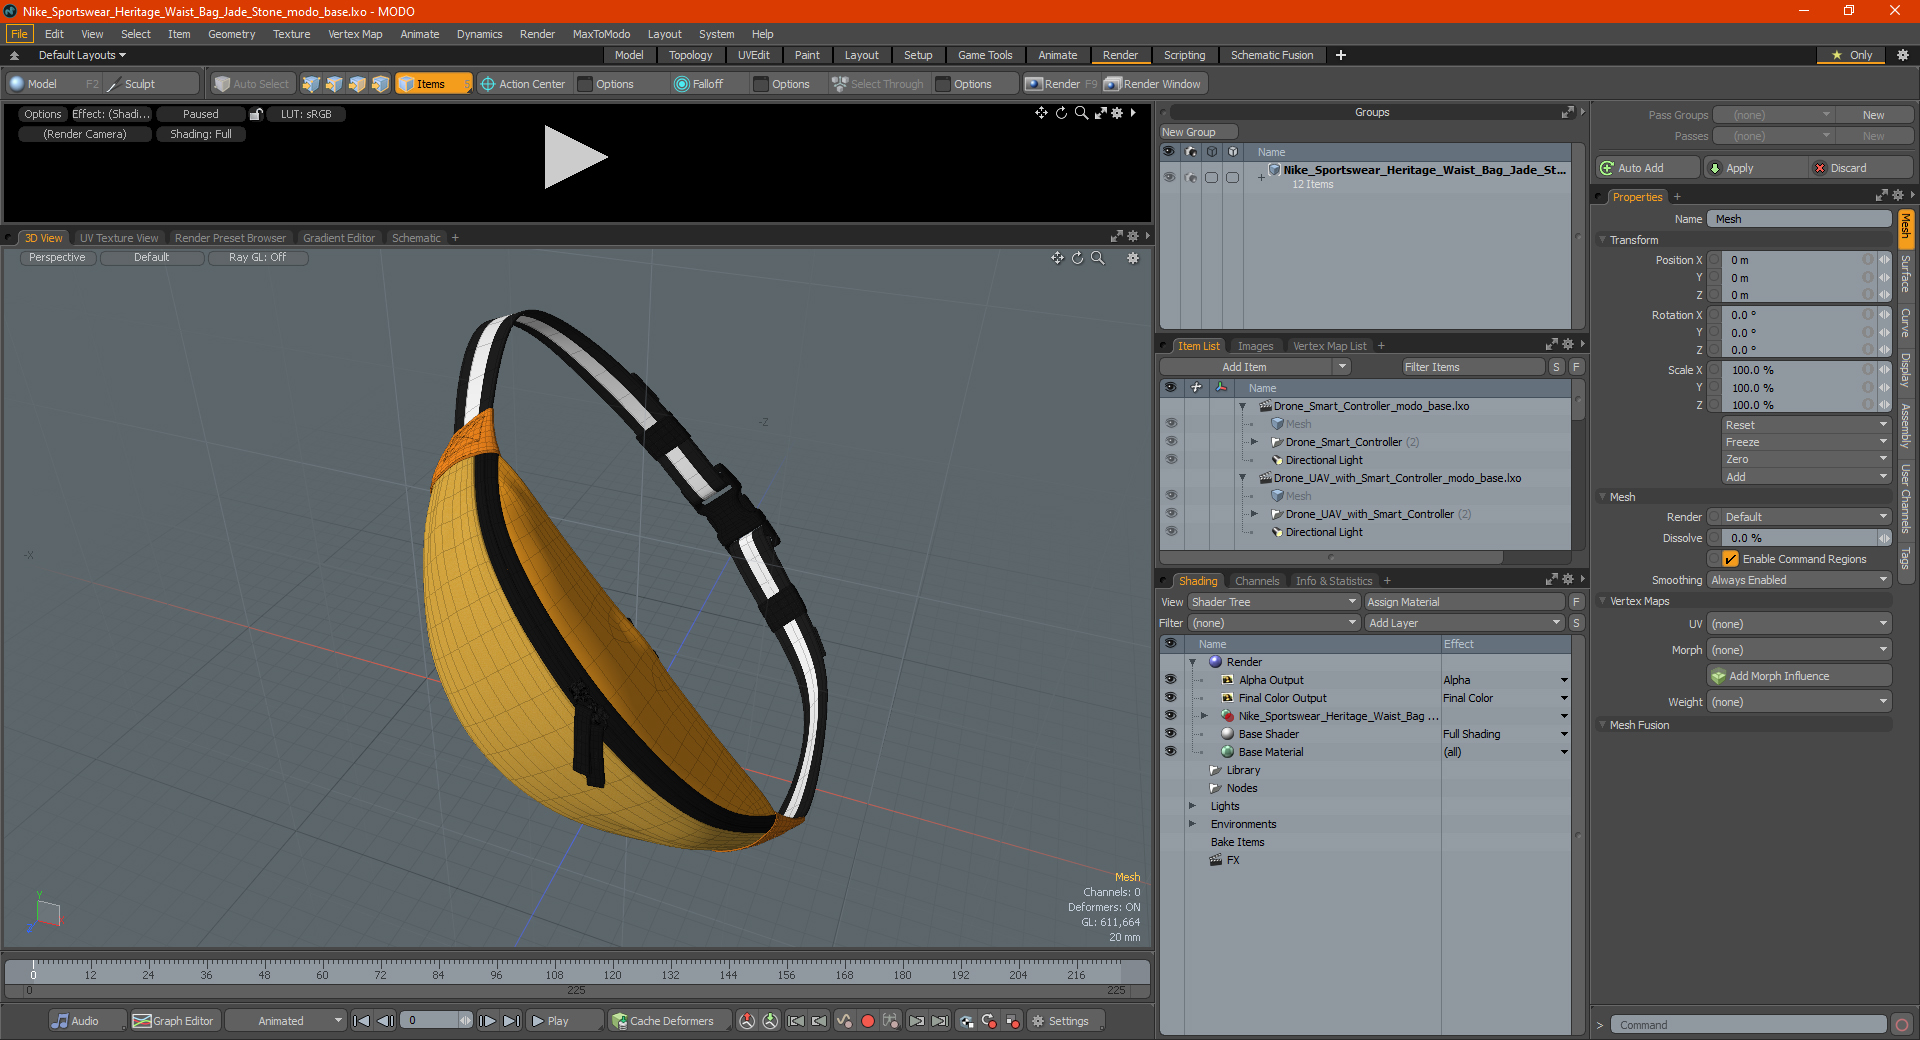
Task: Toggle Select Through Options checkbox
Action: (943, 84)
